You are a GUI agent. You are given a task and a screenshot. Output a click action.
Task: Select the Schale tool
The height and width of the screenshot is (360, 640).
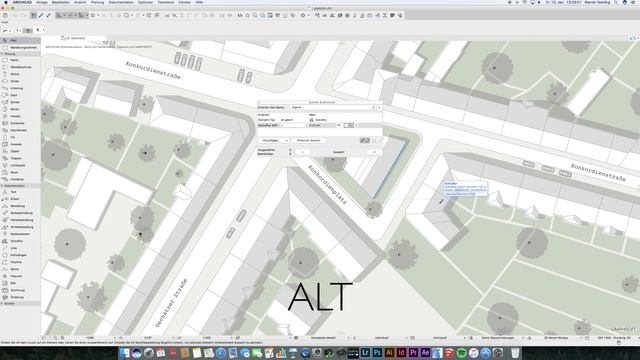20,102
